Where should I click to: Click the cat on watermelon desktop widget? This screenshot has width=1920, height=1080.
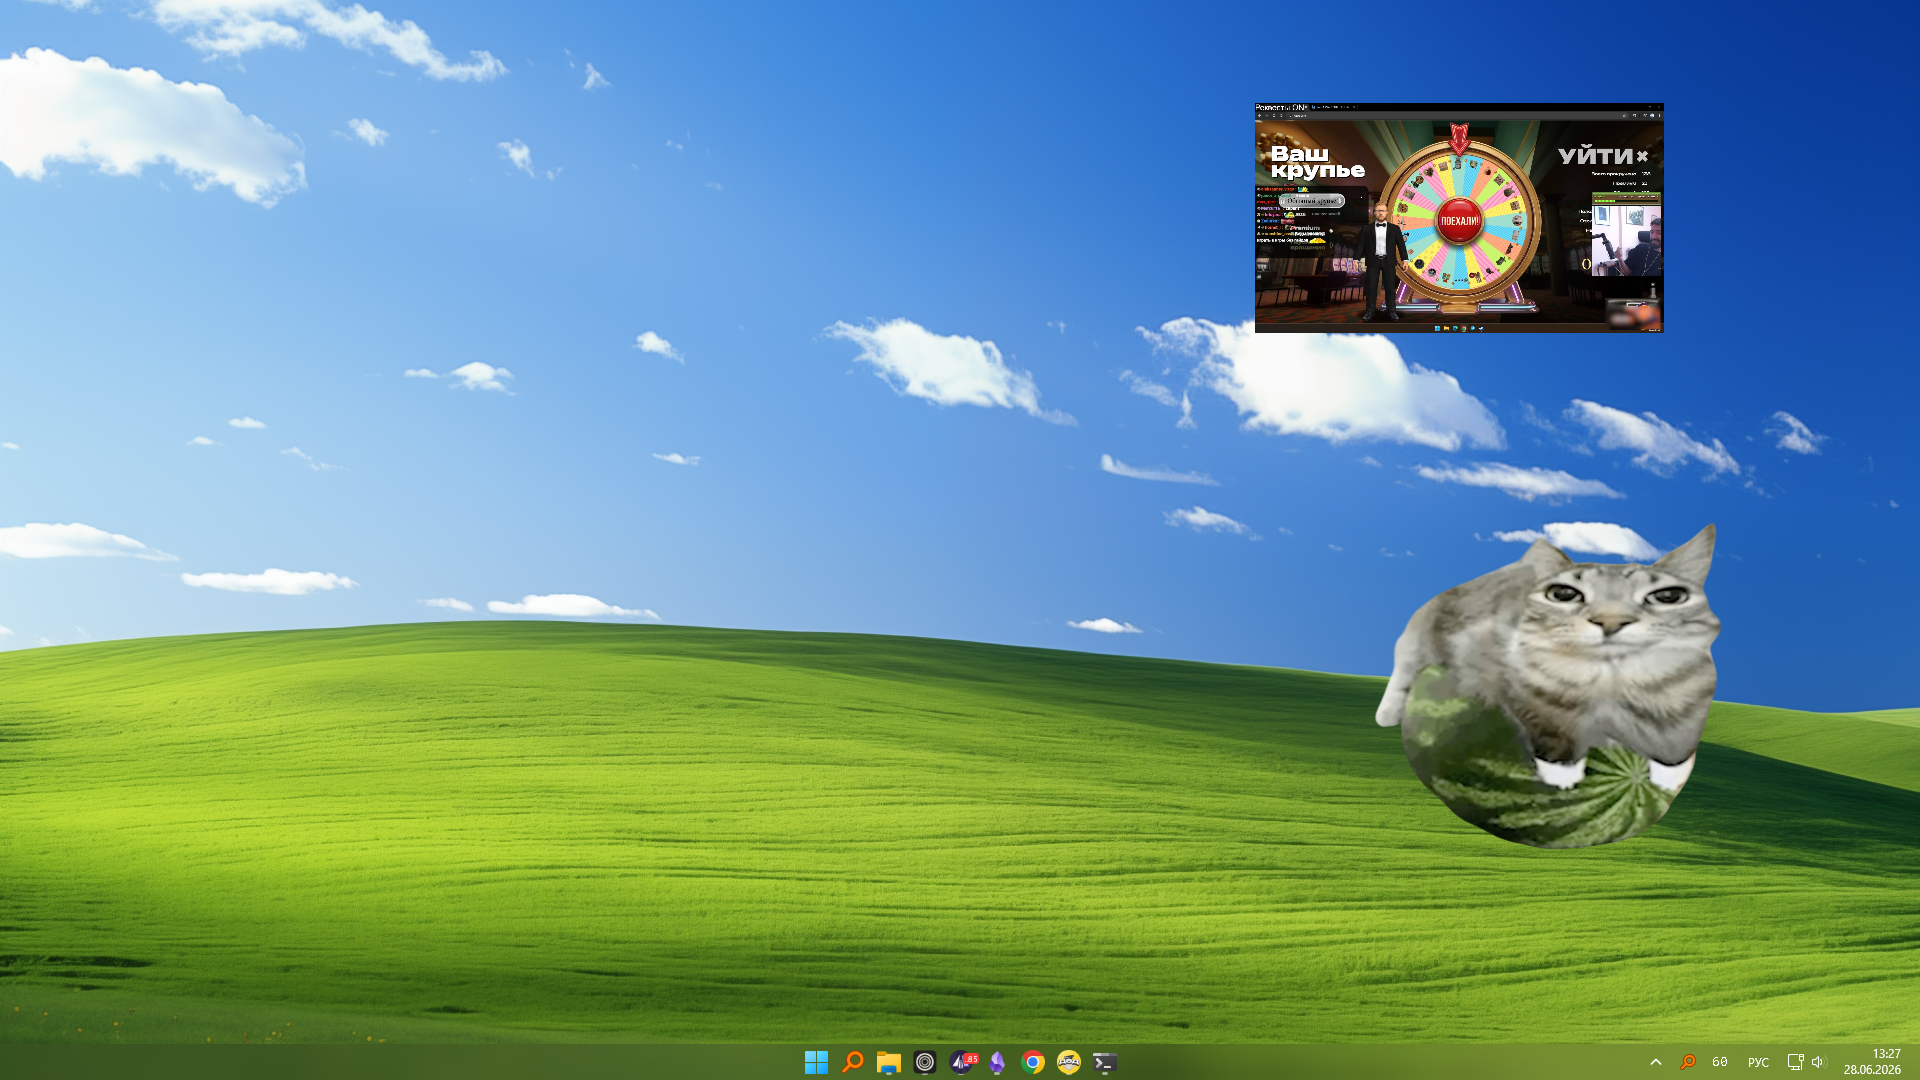(1548, 686)
